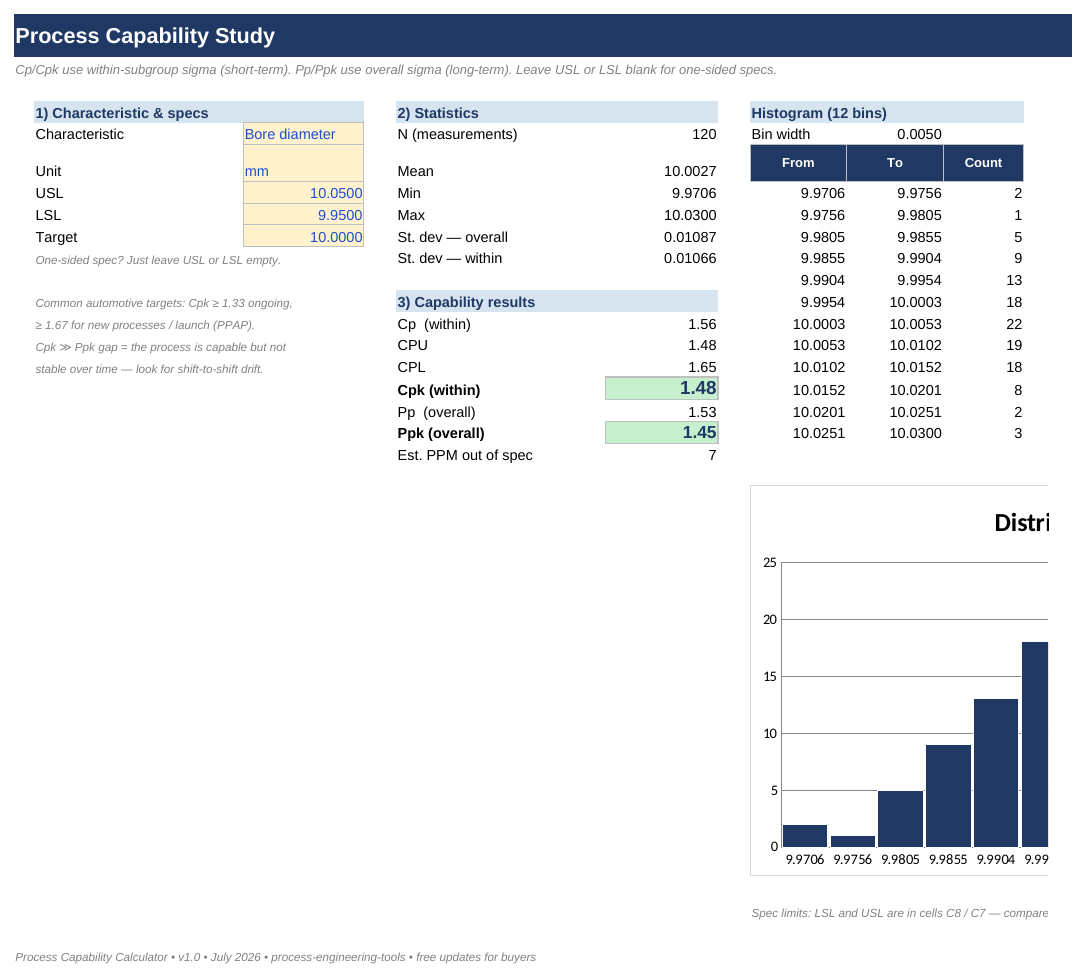Image resolution: width=1086 pixels, height=978 pixels.
Task: Click the Process Capability Study title
Action: (x=145, y=35)
